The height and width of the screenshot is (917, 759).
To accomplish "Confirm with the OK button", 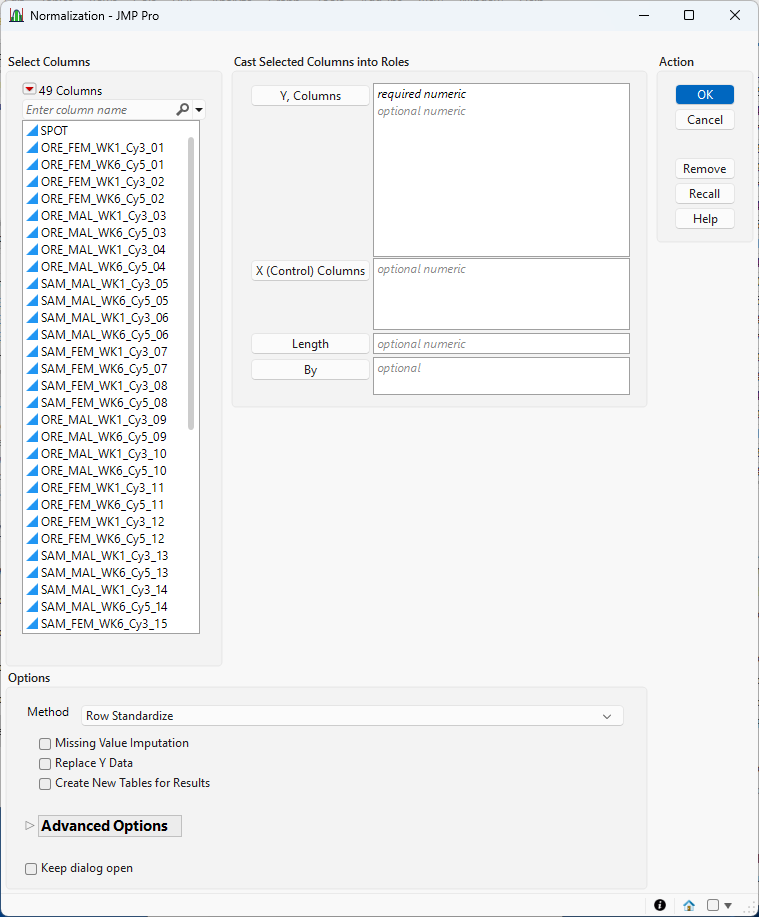I will (x=705, y=94).
